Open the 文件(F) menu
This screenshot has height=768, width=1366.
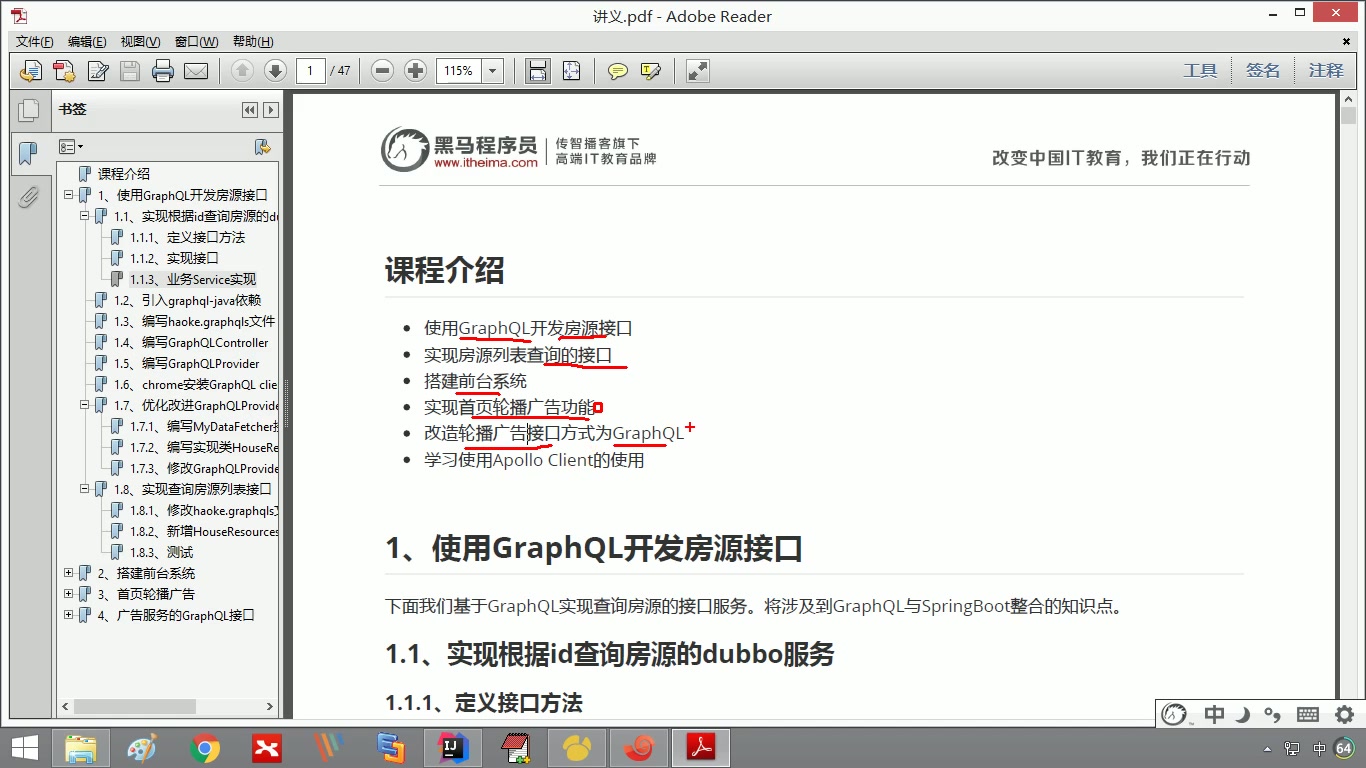coord(34,42)
